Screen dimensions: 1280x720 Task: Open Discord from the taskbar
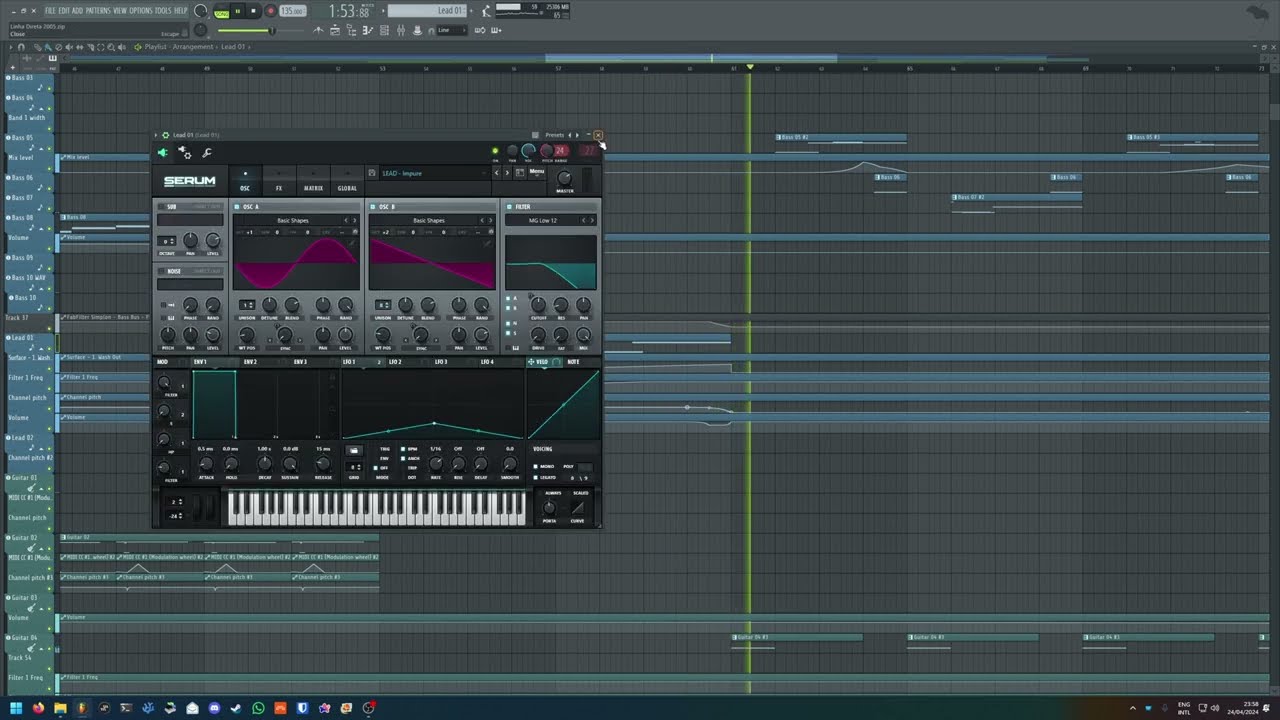coord(214,708)
